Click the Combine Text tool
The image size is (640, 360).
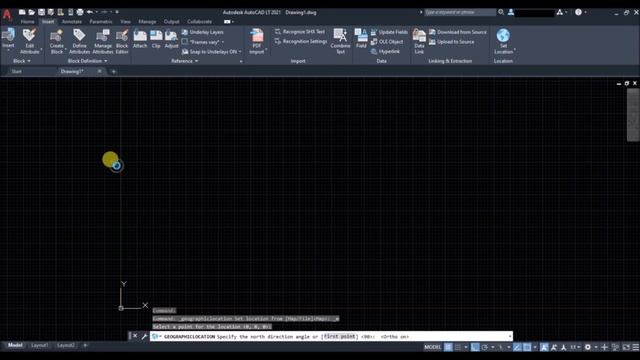(340, 41)
